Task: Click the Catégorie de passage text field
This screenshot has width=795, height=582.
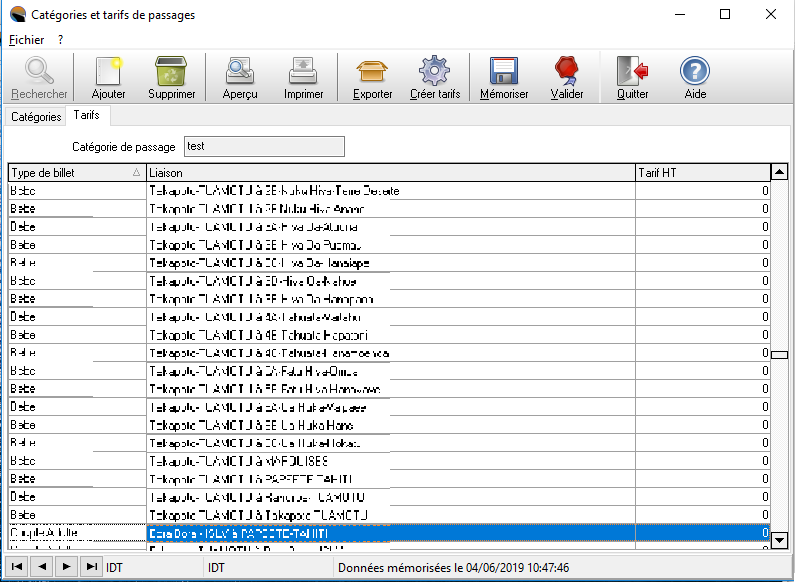Action: point(264,147)
